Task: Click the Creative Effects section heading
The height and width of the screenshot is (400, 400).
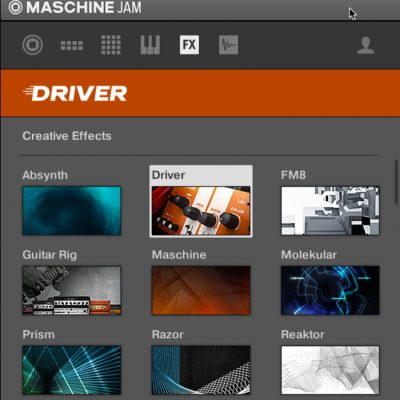Action: 67,136
